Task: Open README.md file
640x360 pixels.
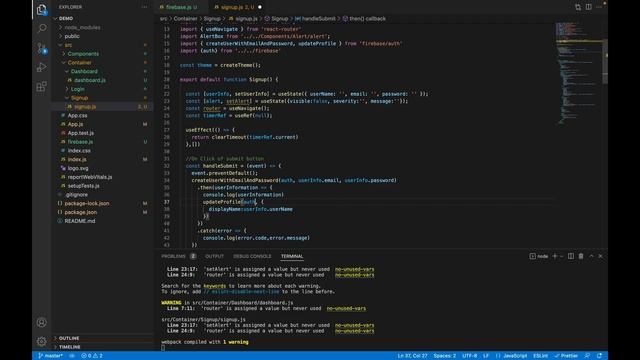Action: point(80,221)
